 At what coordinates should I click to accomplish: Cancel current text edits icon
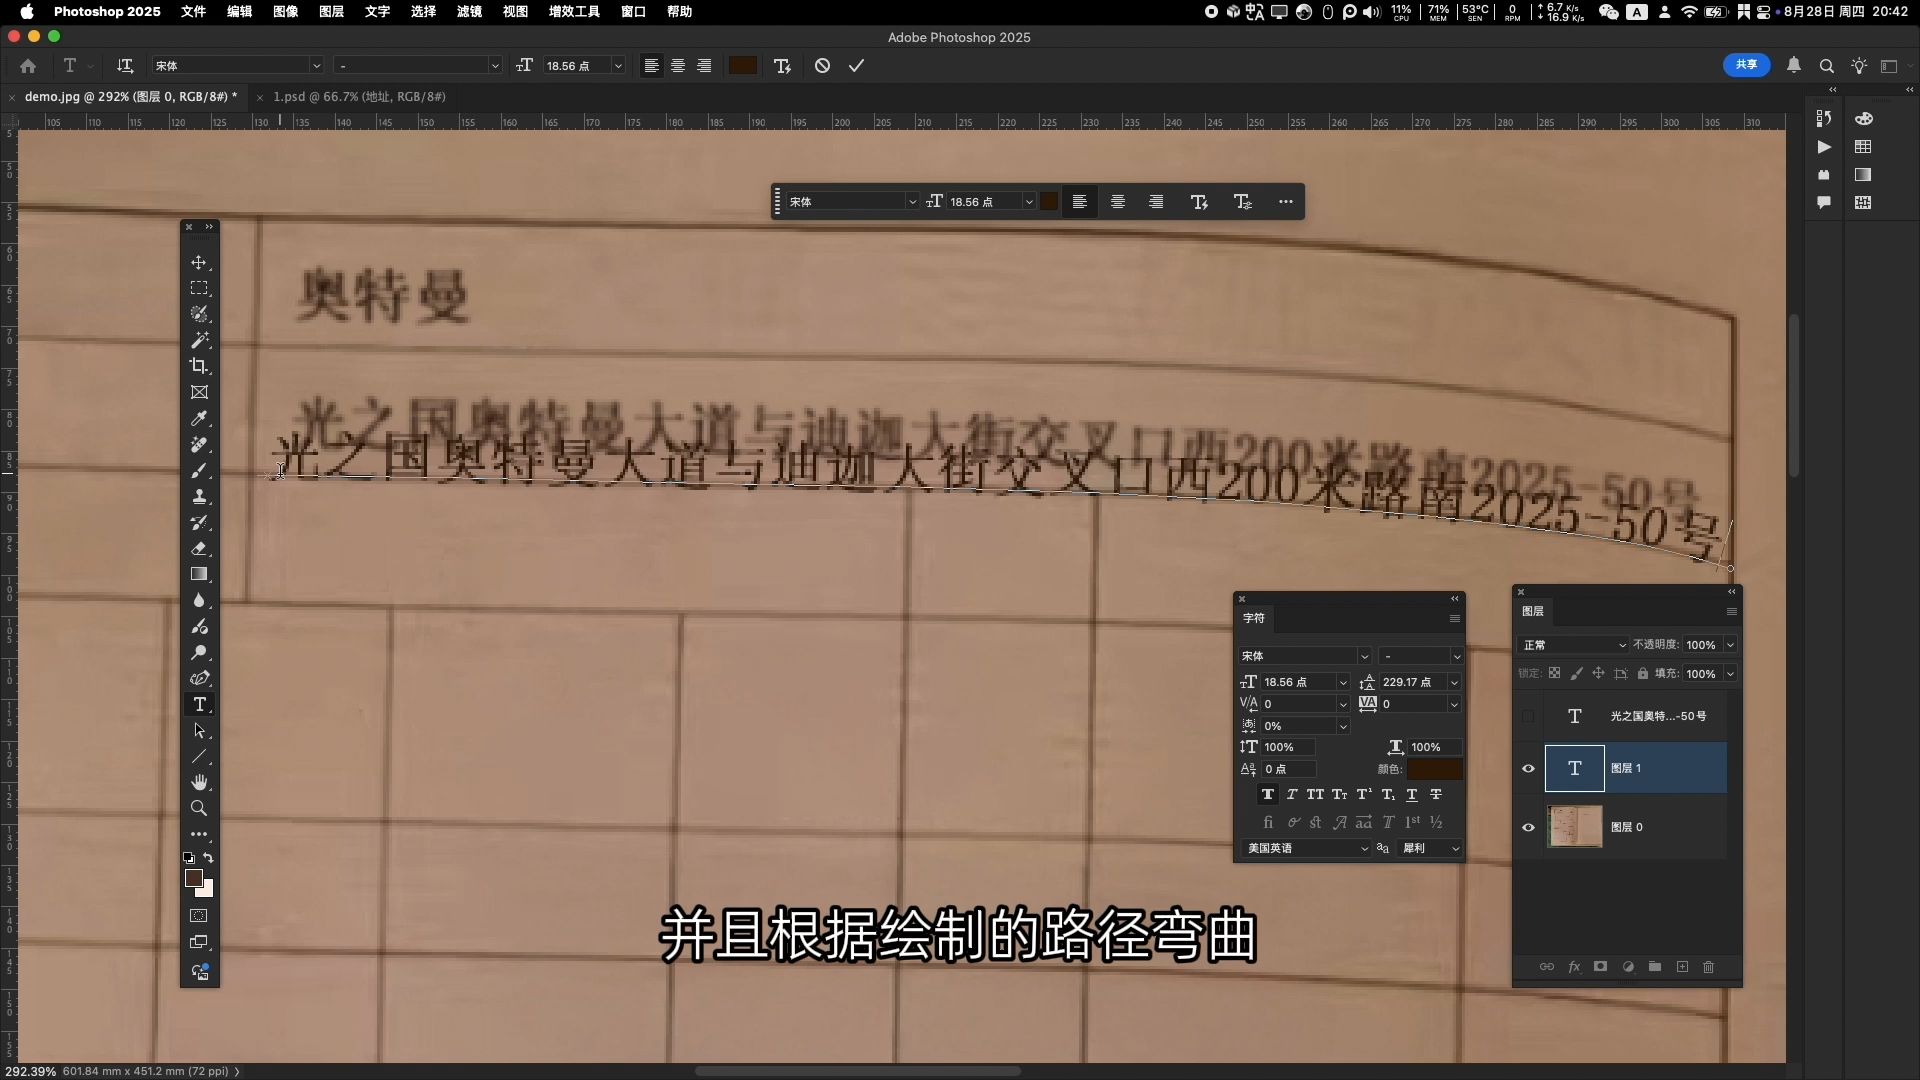tap(822, 66)
